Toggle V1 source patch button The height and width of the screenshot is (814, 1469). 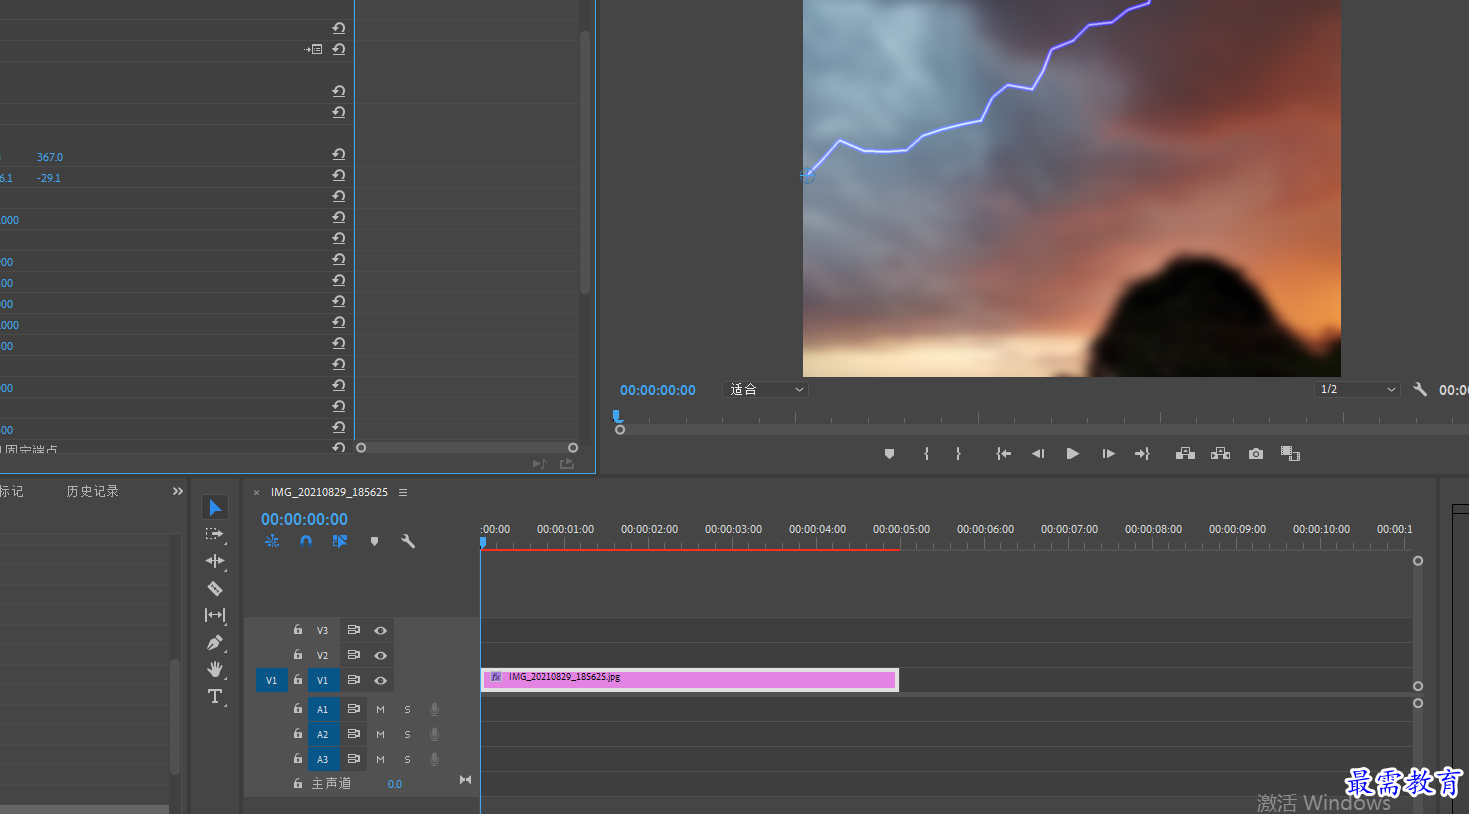[271, 680]
